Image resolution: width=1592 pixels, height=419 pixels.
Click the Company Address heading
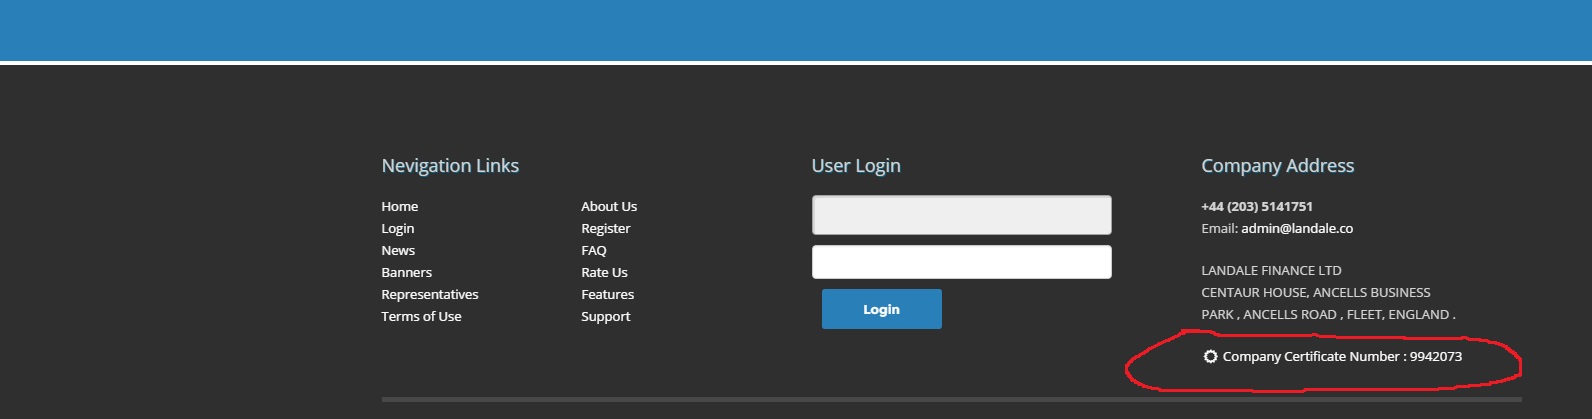coord(1277,166)
